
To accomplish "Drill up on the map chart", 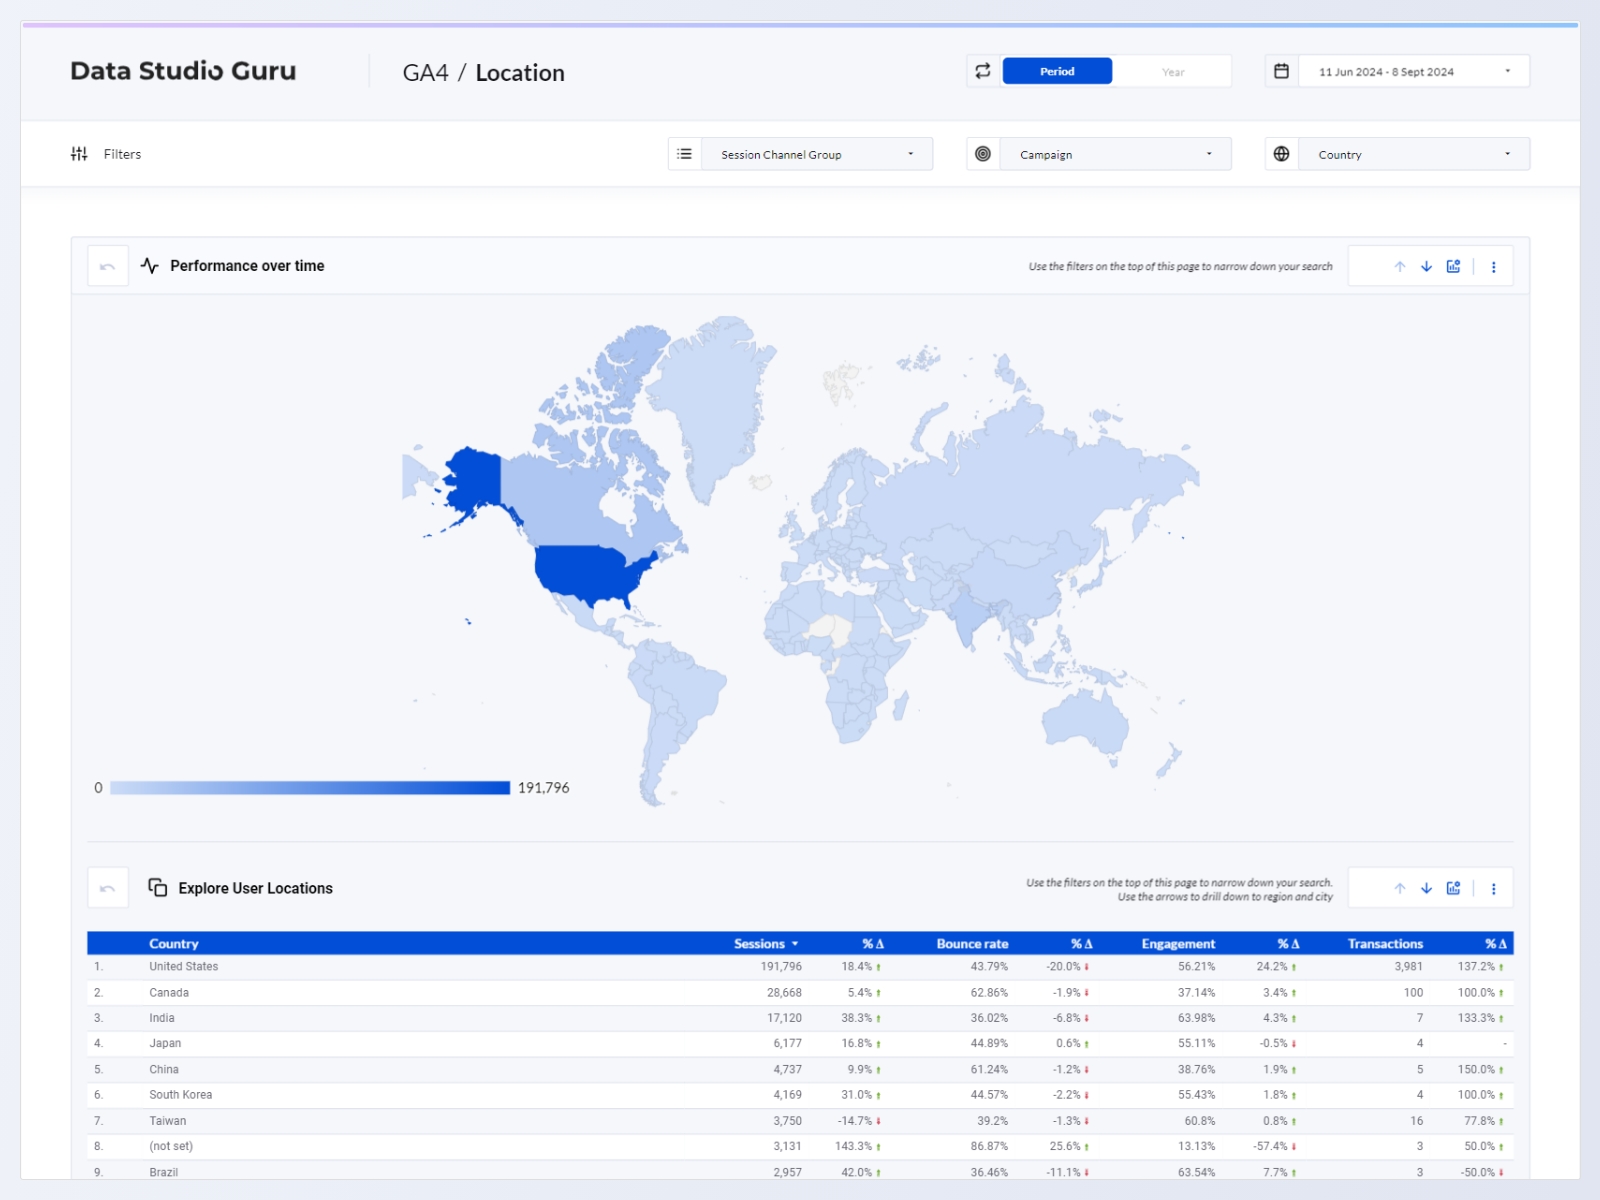I will click(x=1400, y=267).
